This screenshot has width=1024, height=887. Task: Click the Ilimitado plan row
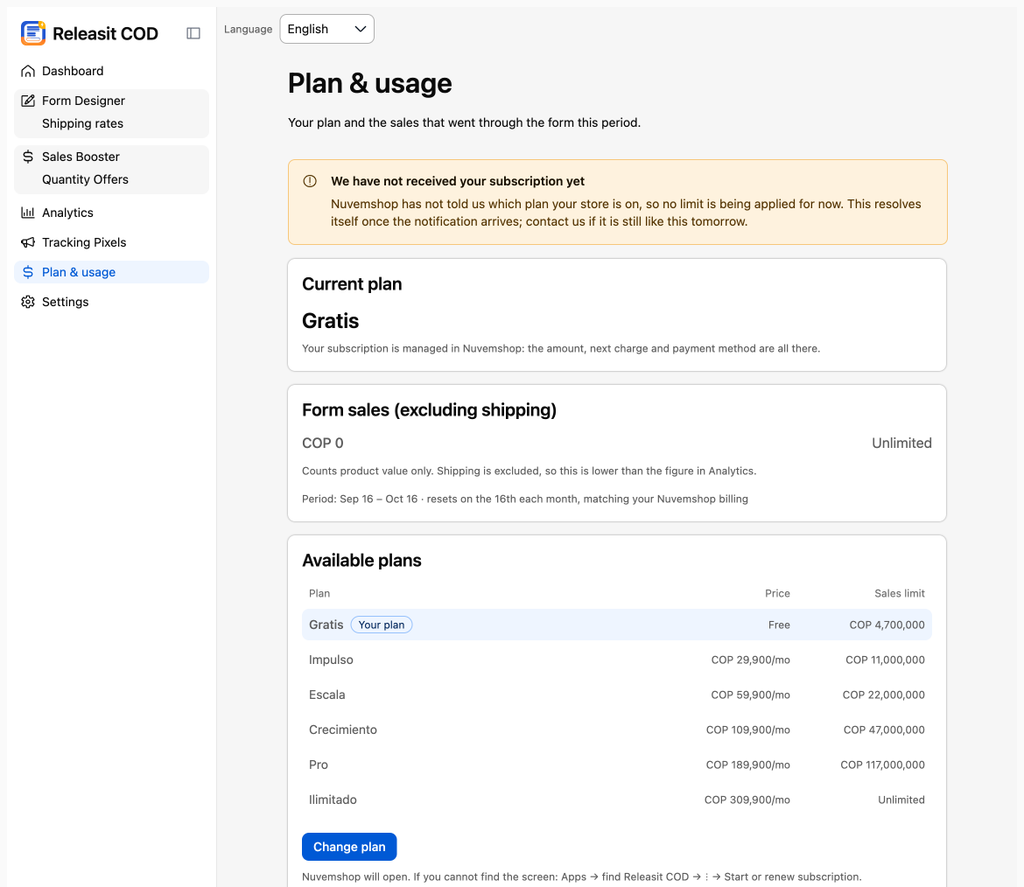pyautogui.click(x=616, y=799)
